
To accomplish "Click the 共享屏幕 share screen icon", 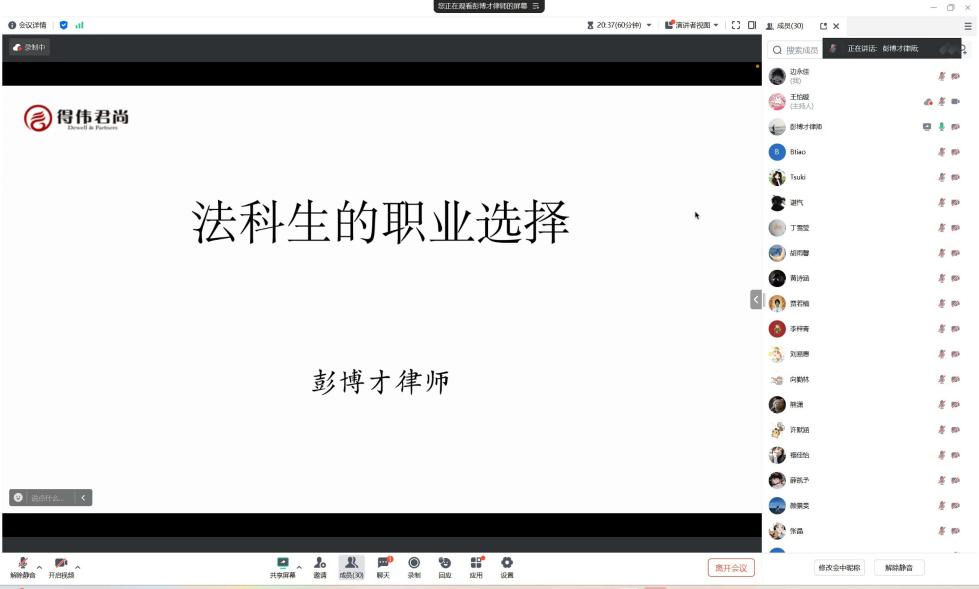I will tap(282, 564).
